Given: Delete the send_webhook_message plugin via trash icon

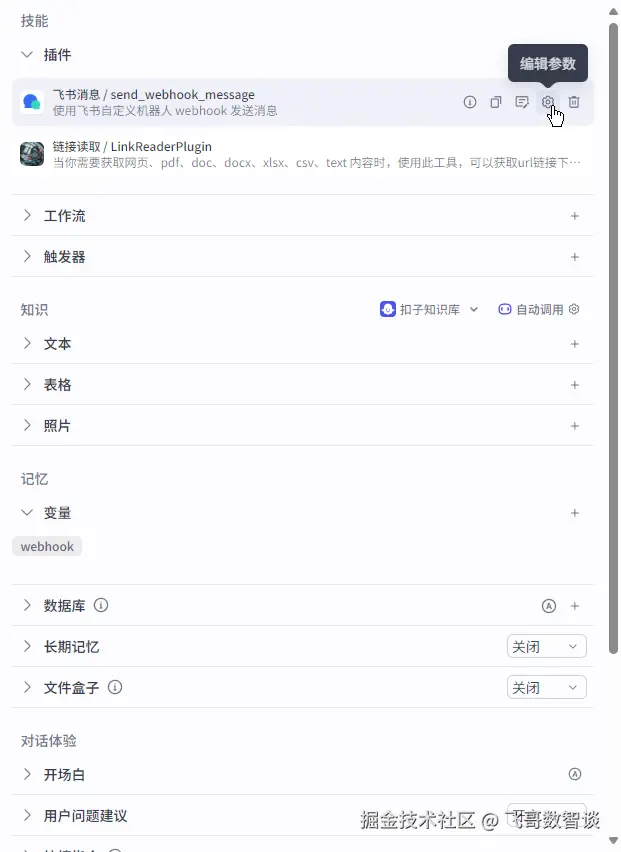Looking at the screenshot, I should click(574, 102).
